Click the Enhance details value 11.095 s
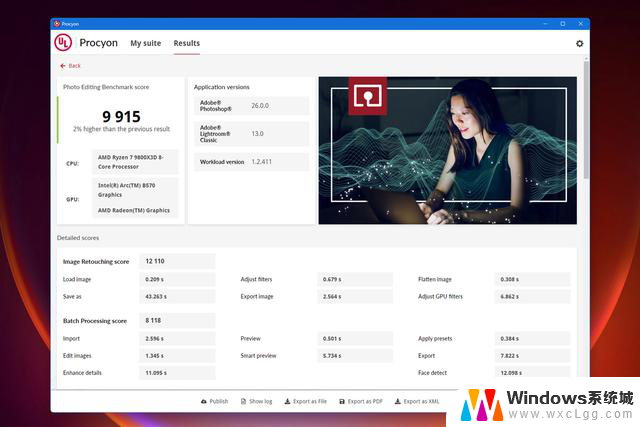Image resolution: width=640 pixels, height=427 pixels. pos(177,373)
